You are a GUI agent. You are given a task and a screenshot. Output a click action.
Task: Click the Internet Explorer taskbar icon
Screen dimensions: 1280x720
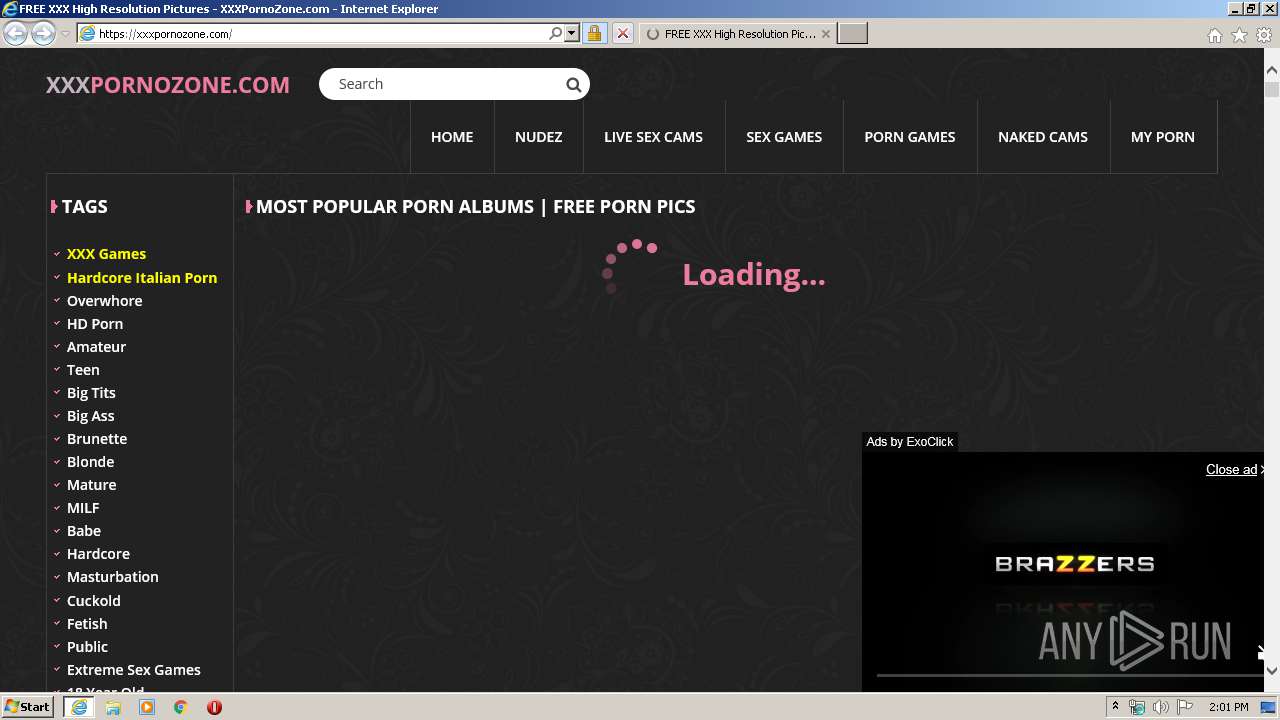78,707
